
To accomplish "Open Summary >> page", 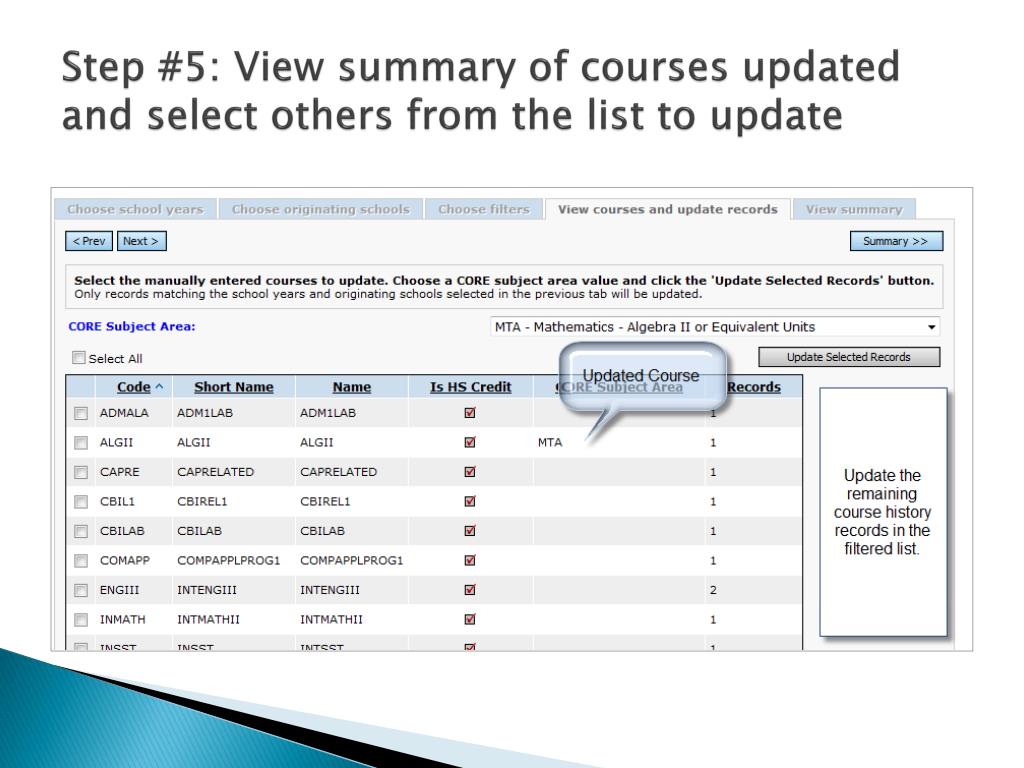I will [896, 241].
